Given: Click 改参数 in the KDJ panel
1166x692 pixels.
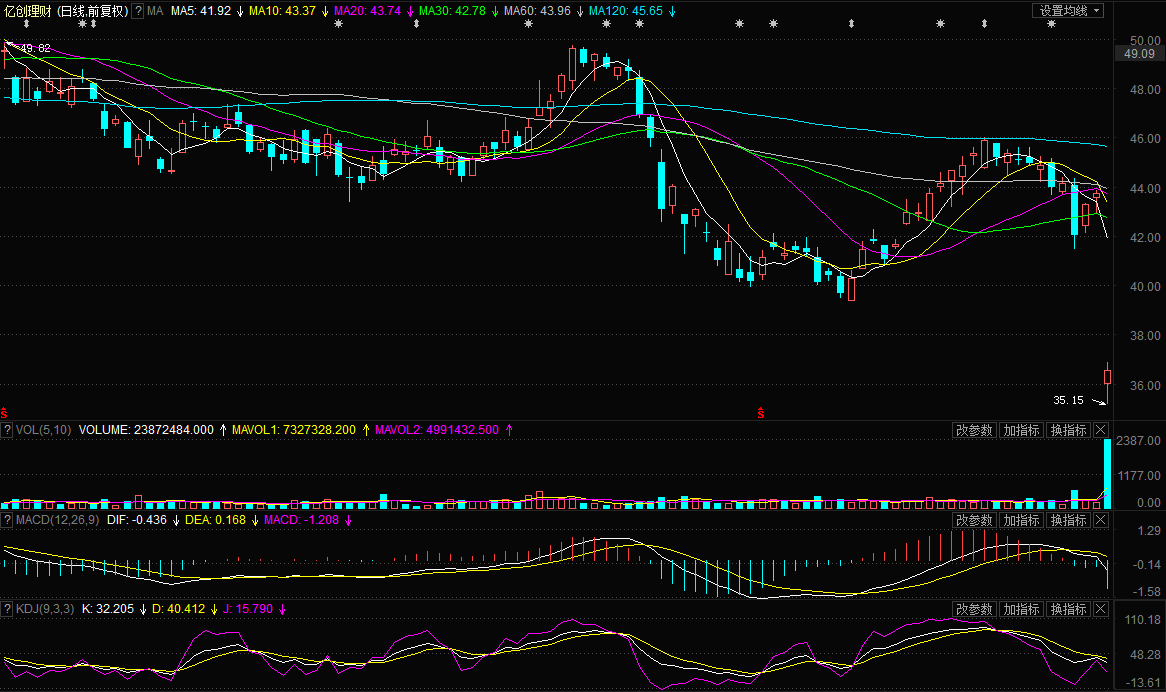Looking at the screenshot, I should 974,609.
